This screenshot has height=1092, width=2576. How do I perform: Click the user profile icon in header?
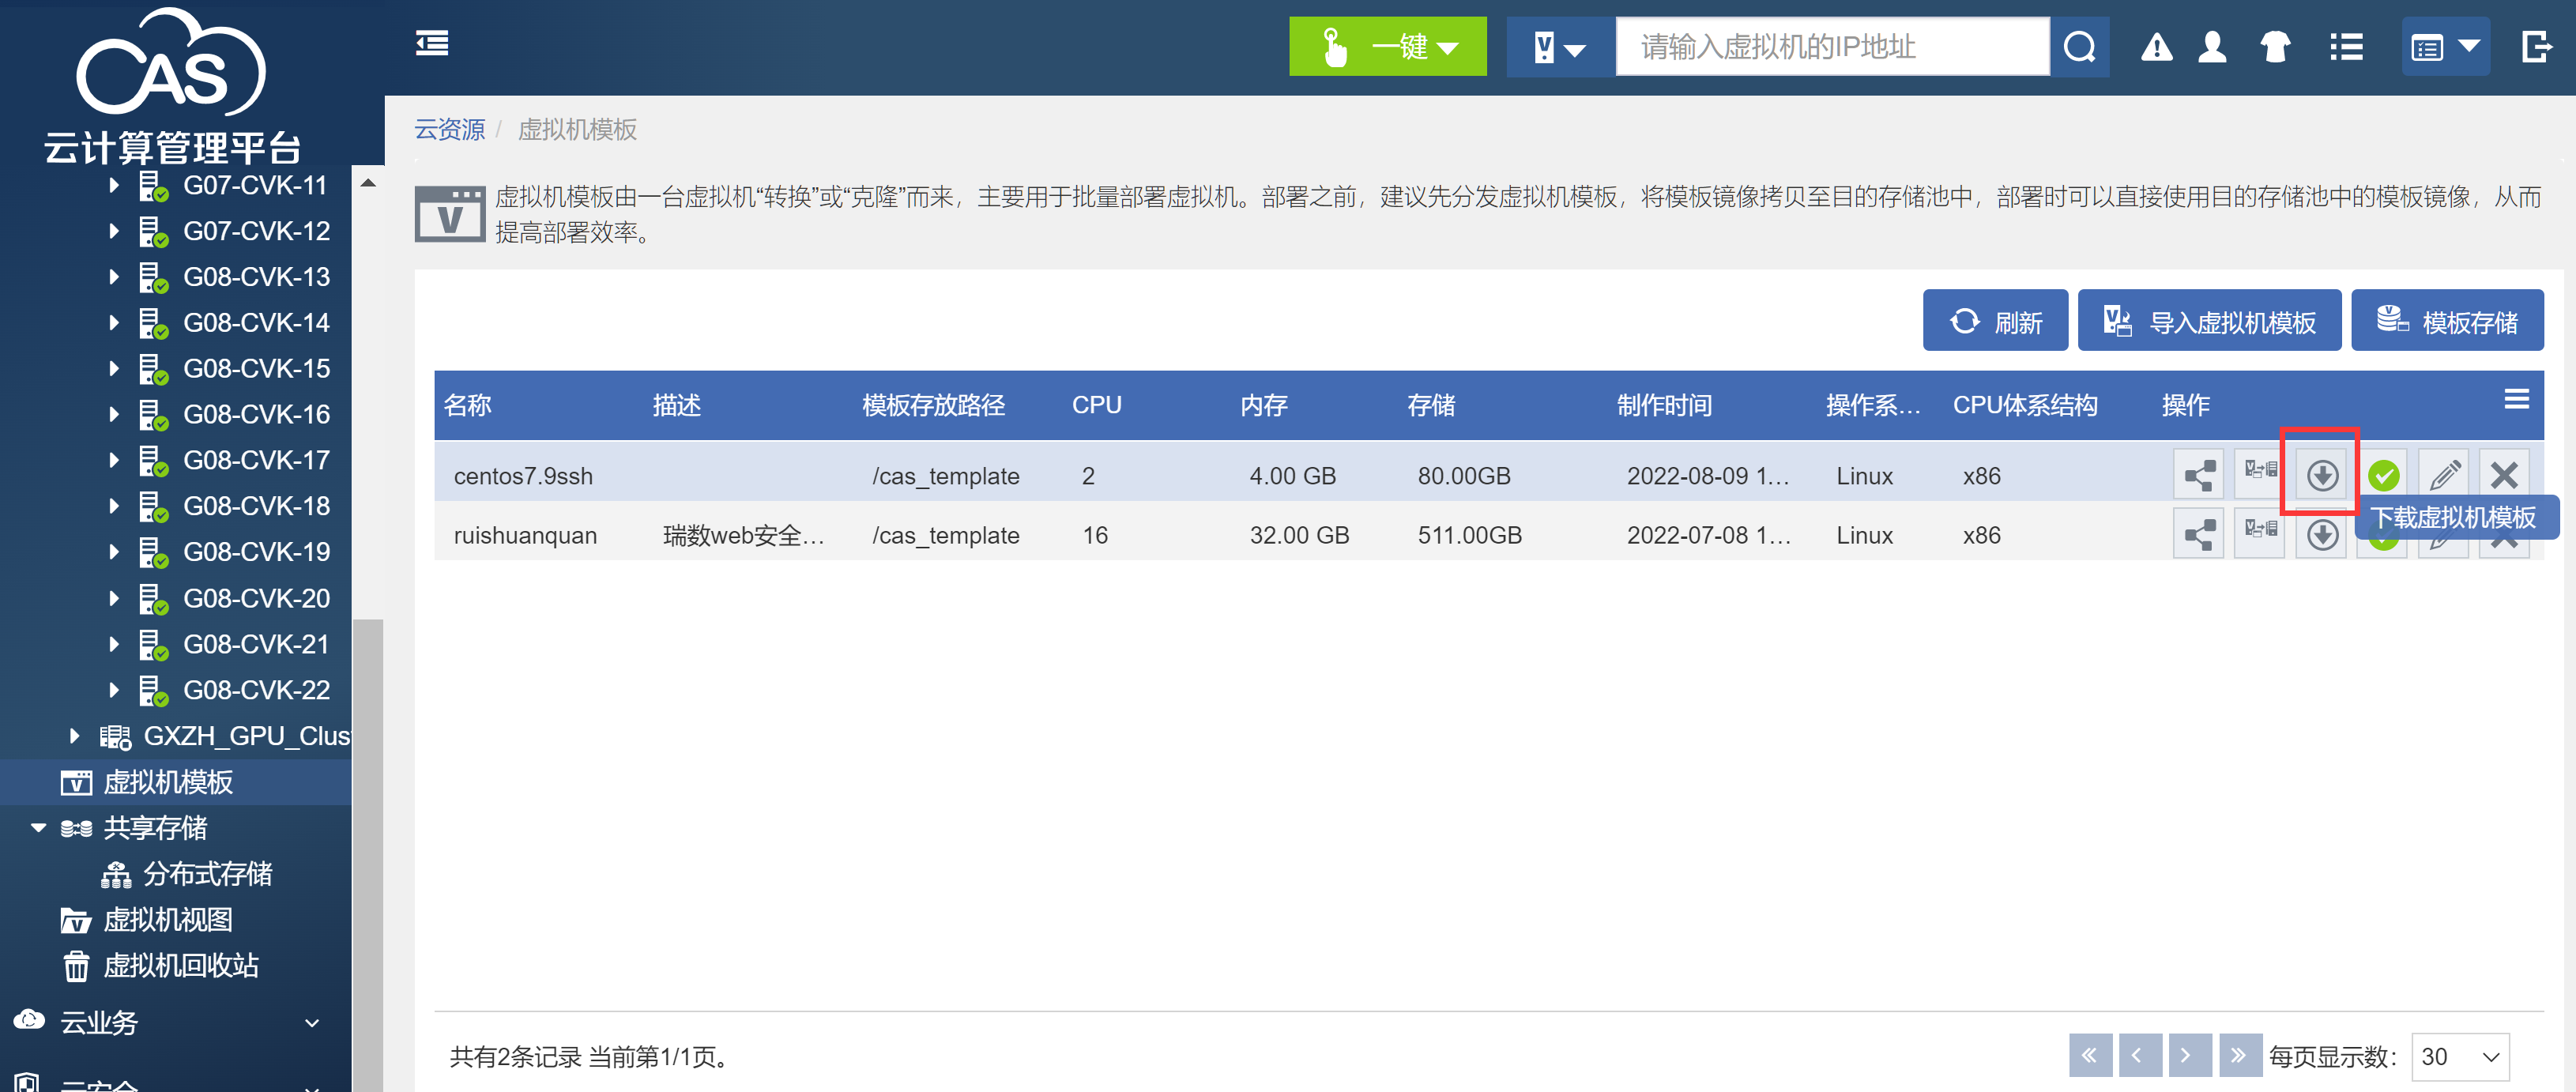click(2212, 47)
